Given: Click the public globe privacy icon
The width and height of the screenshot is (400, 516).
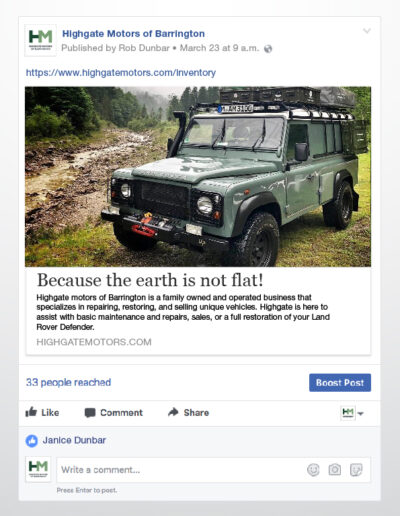Looking at the screenshot, I should (x=268, y=49).
